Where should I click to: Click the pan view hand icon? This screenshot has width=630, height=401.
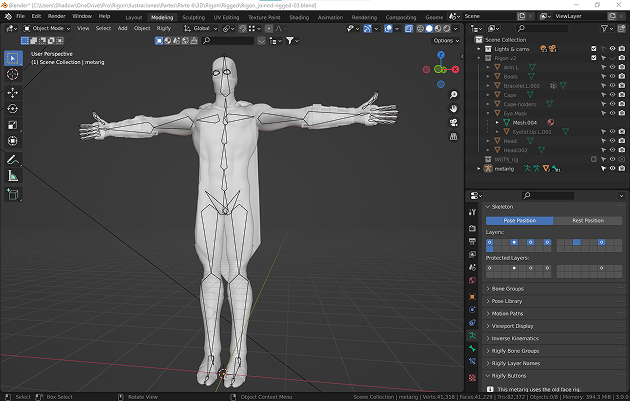453,108
